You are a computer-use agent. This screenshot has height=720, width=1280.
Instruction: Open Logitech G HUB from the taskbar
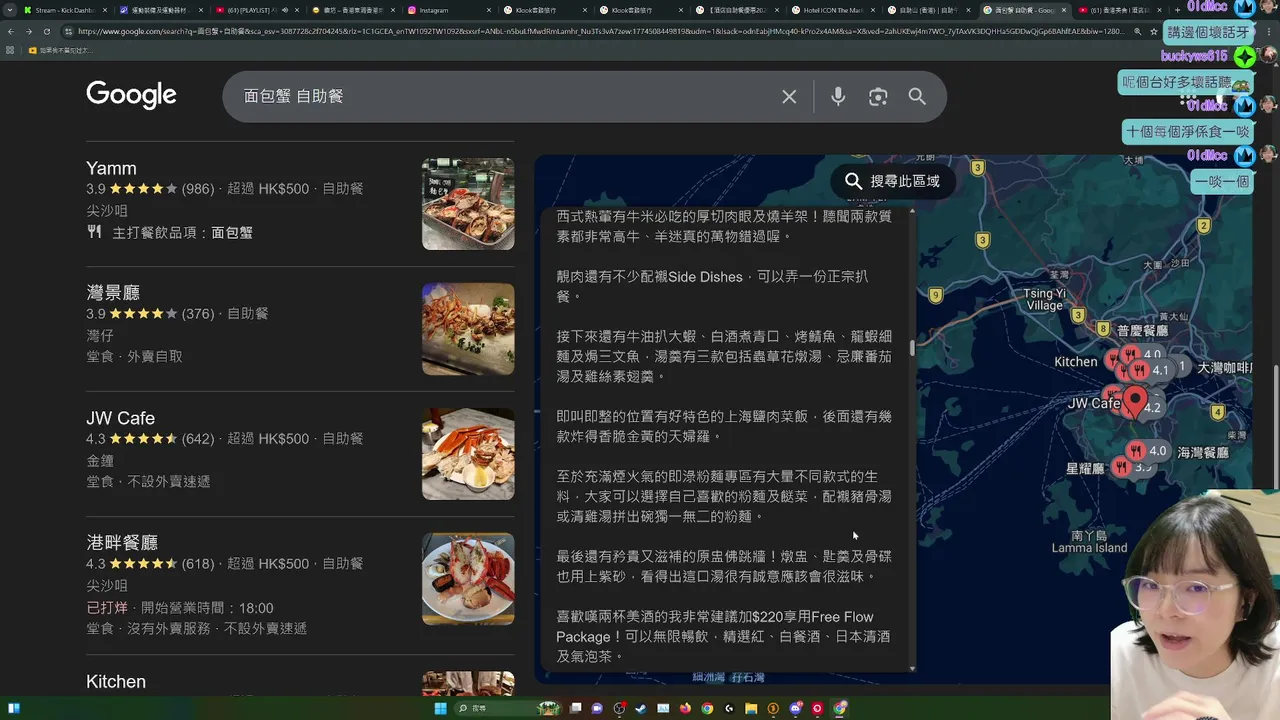click(729, 708)
